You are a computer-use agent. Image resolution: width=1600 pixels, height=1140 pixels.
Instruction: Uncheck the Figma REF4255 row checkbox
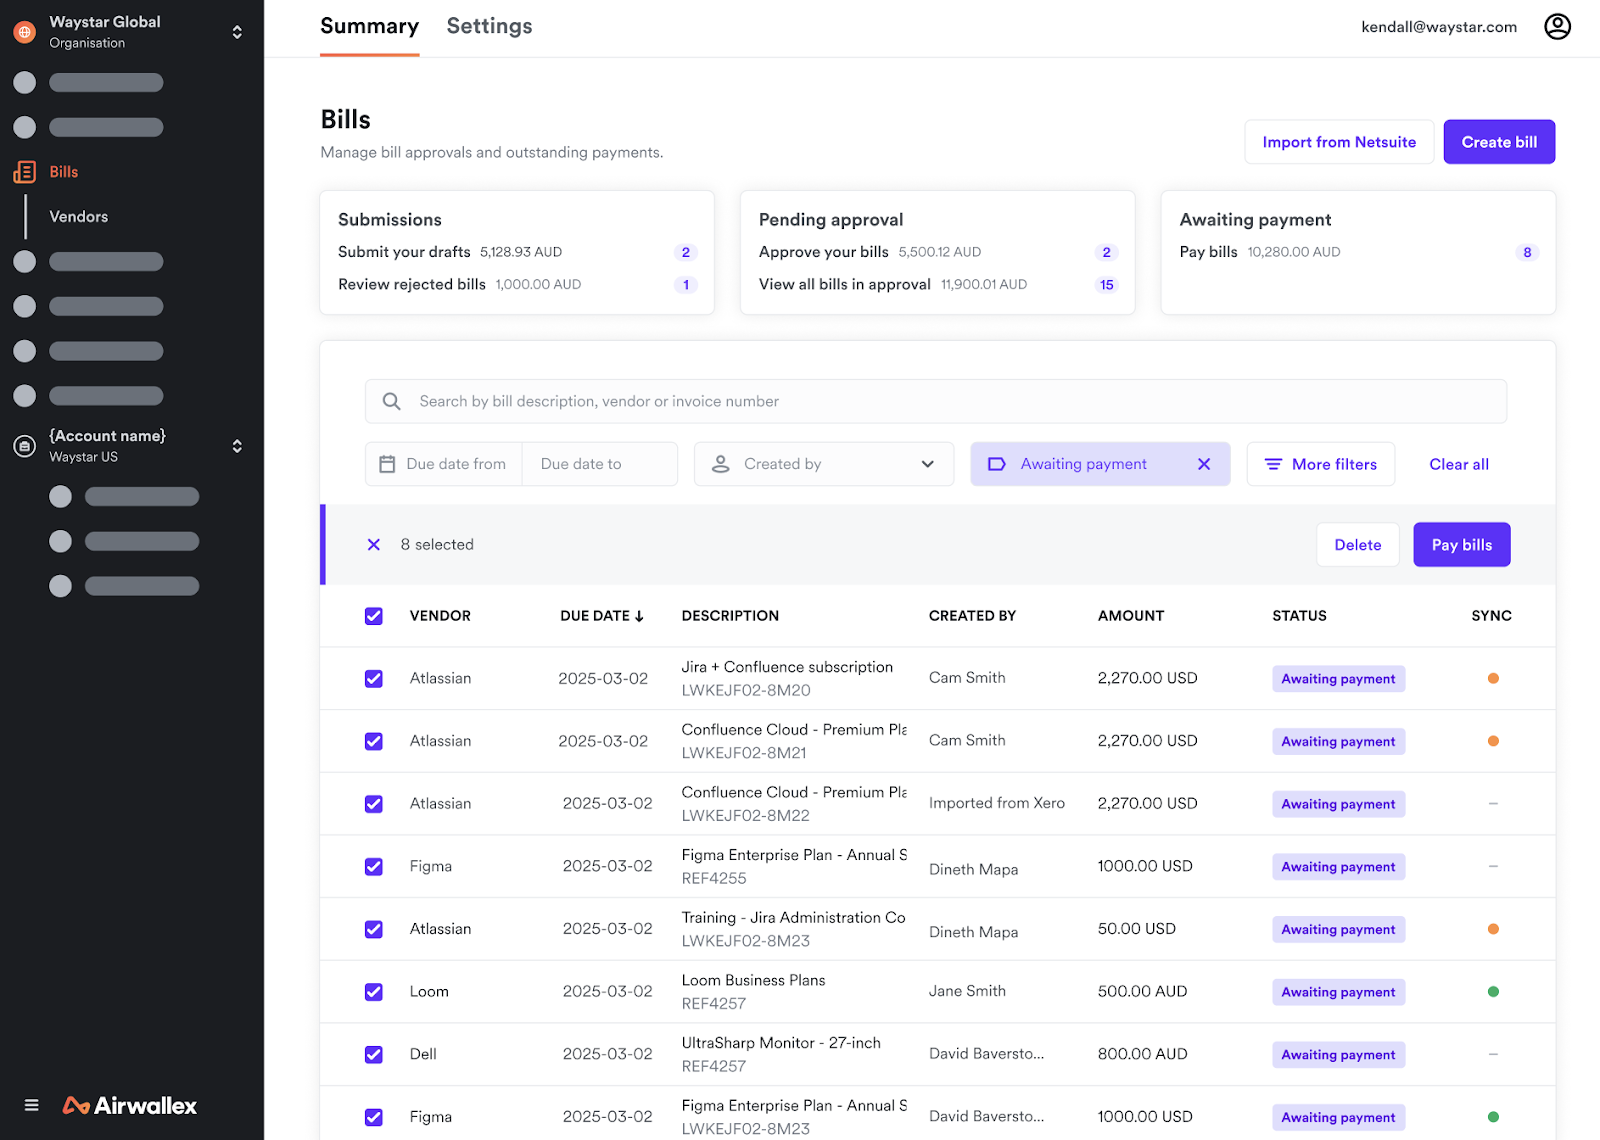[374, 867]
